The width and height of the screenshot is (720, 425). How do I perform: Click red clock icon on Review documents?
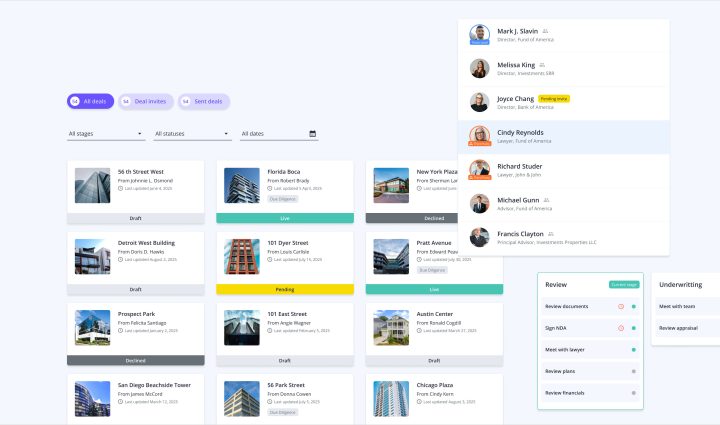coord(621,306)
